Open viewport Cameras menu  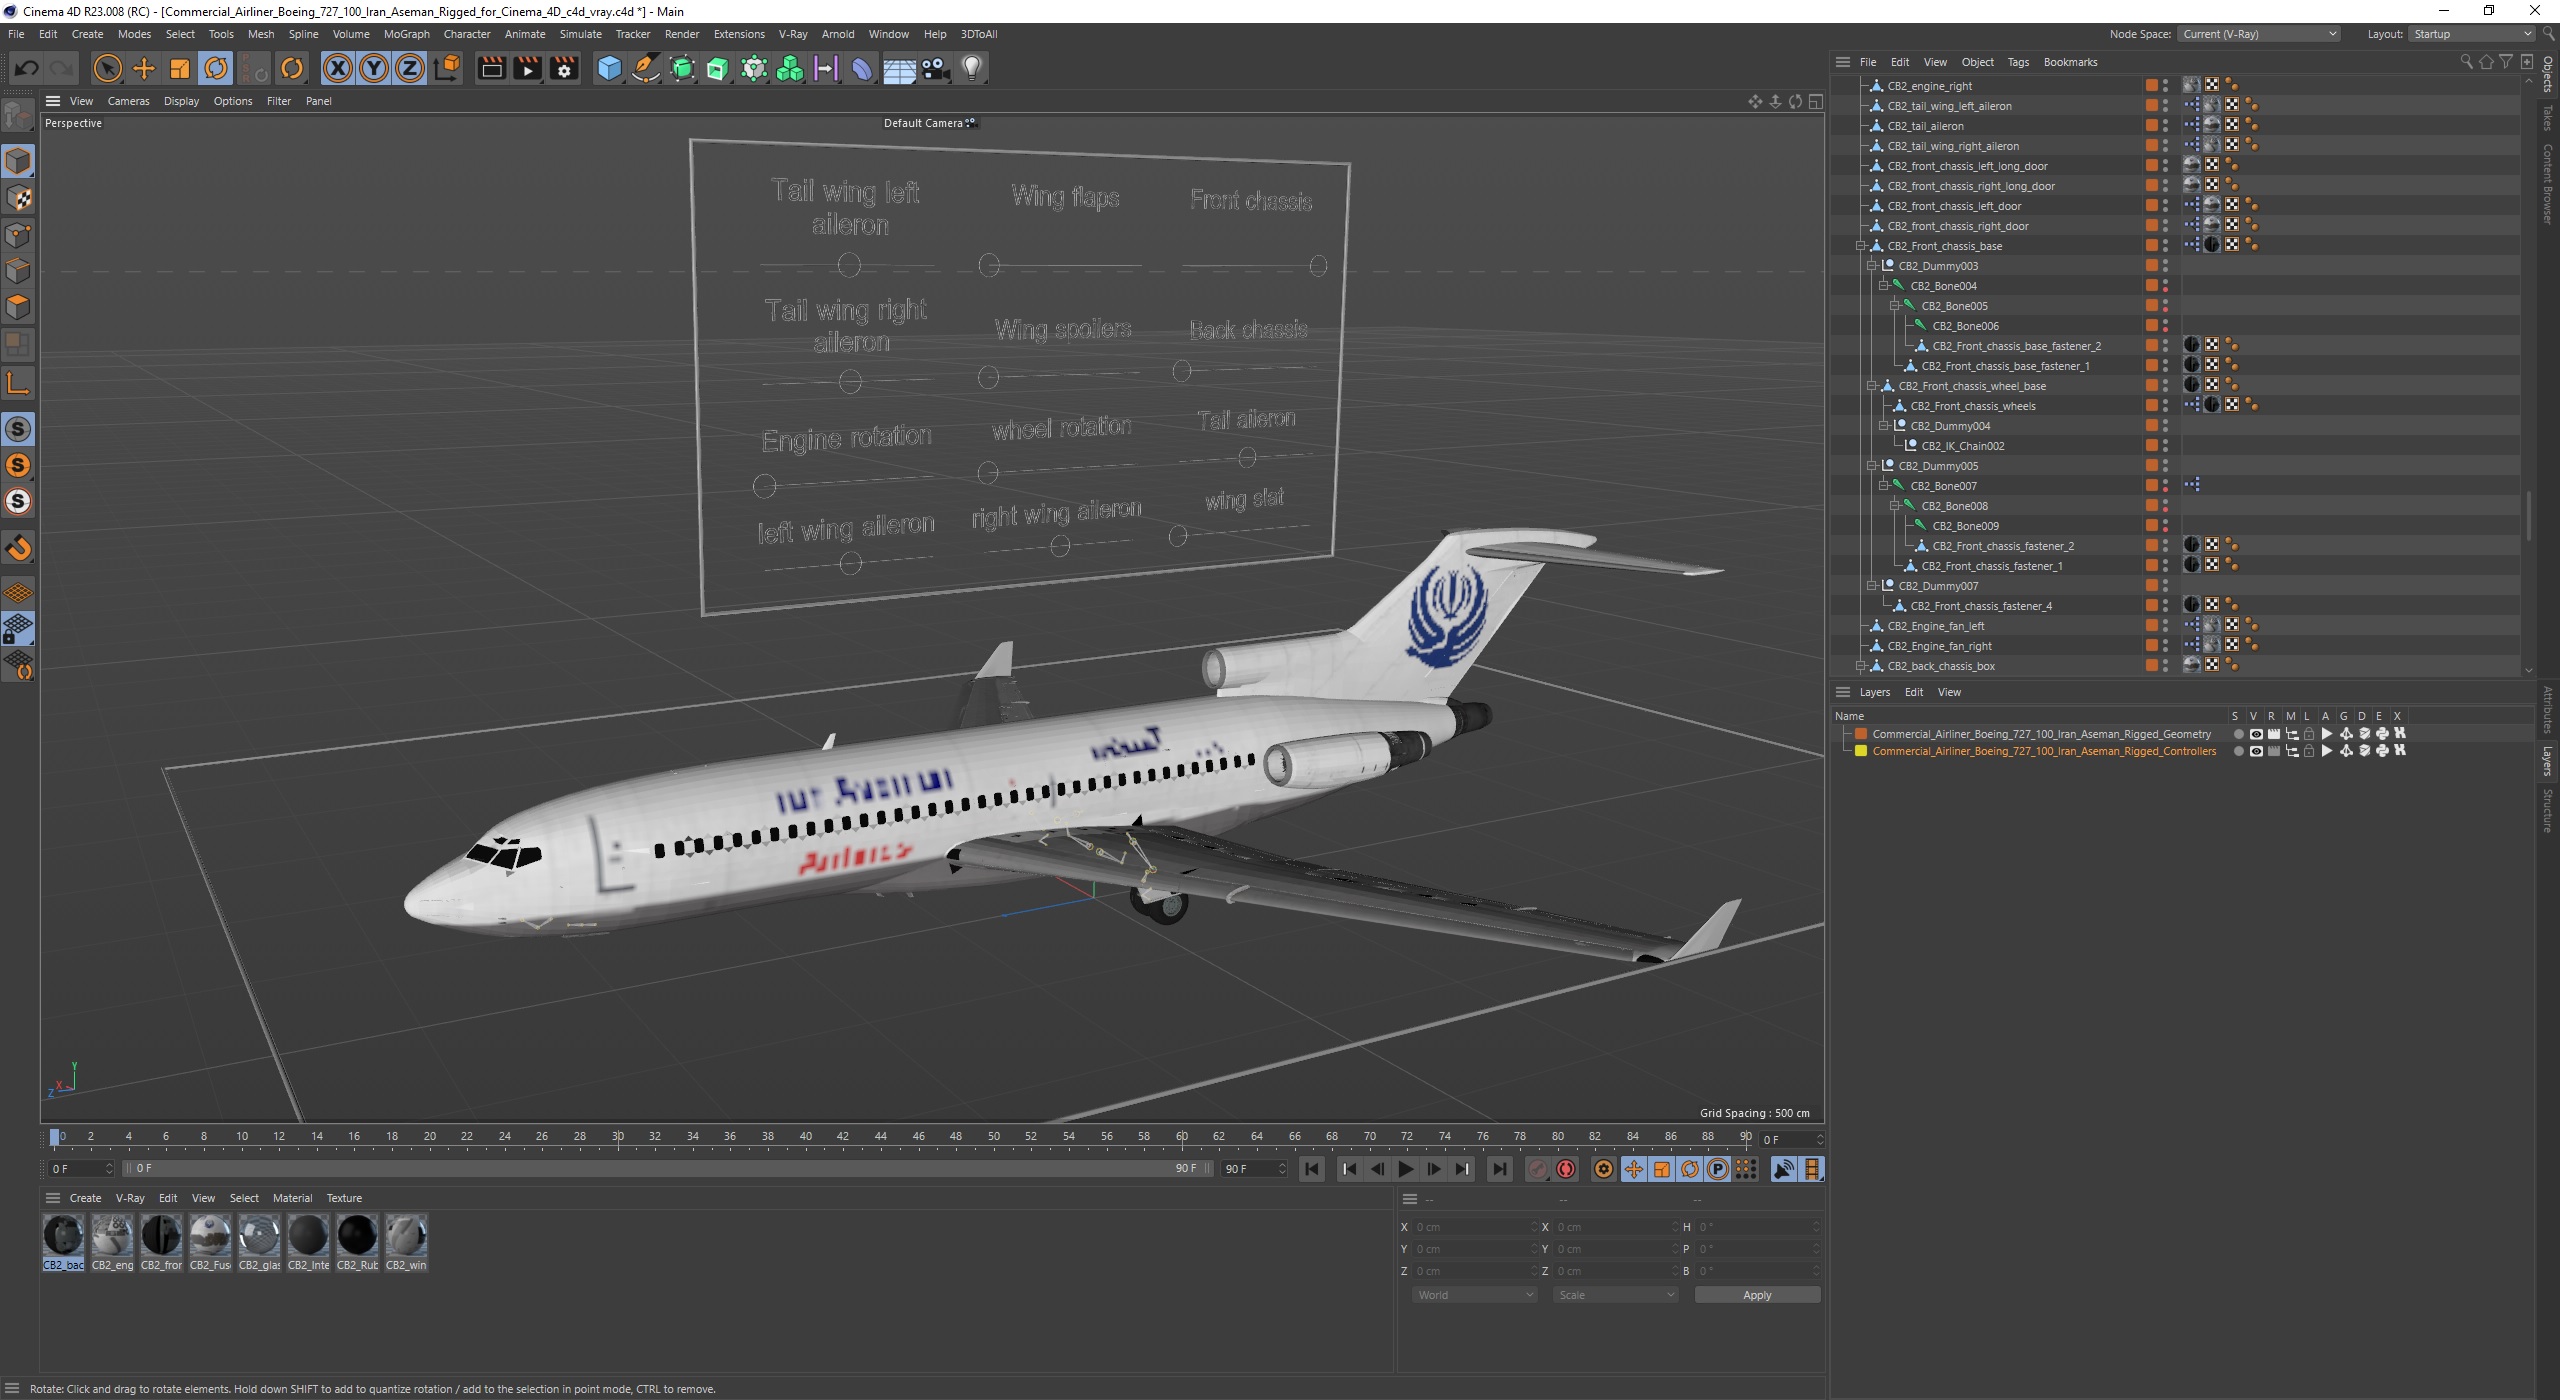pyautogui.click(x=128, y=101)
